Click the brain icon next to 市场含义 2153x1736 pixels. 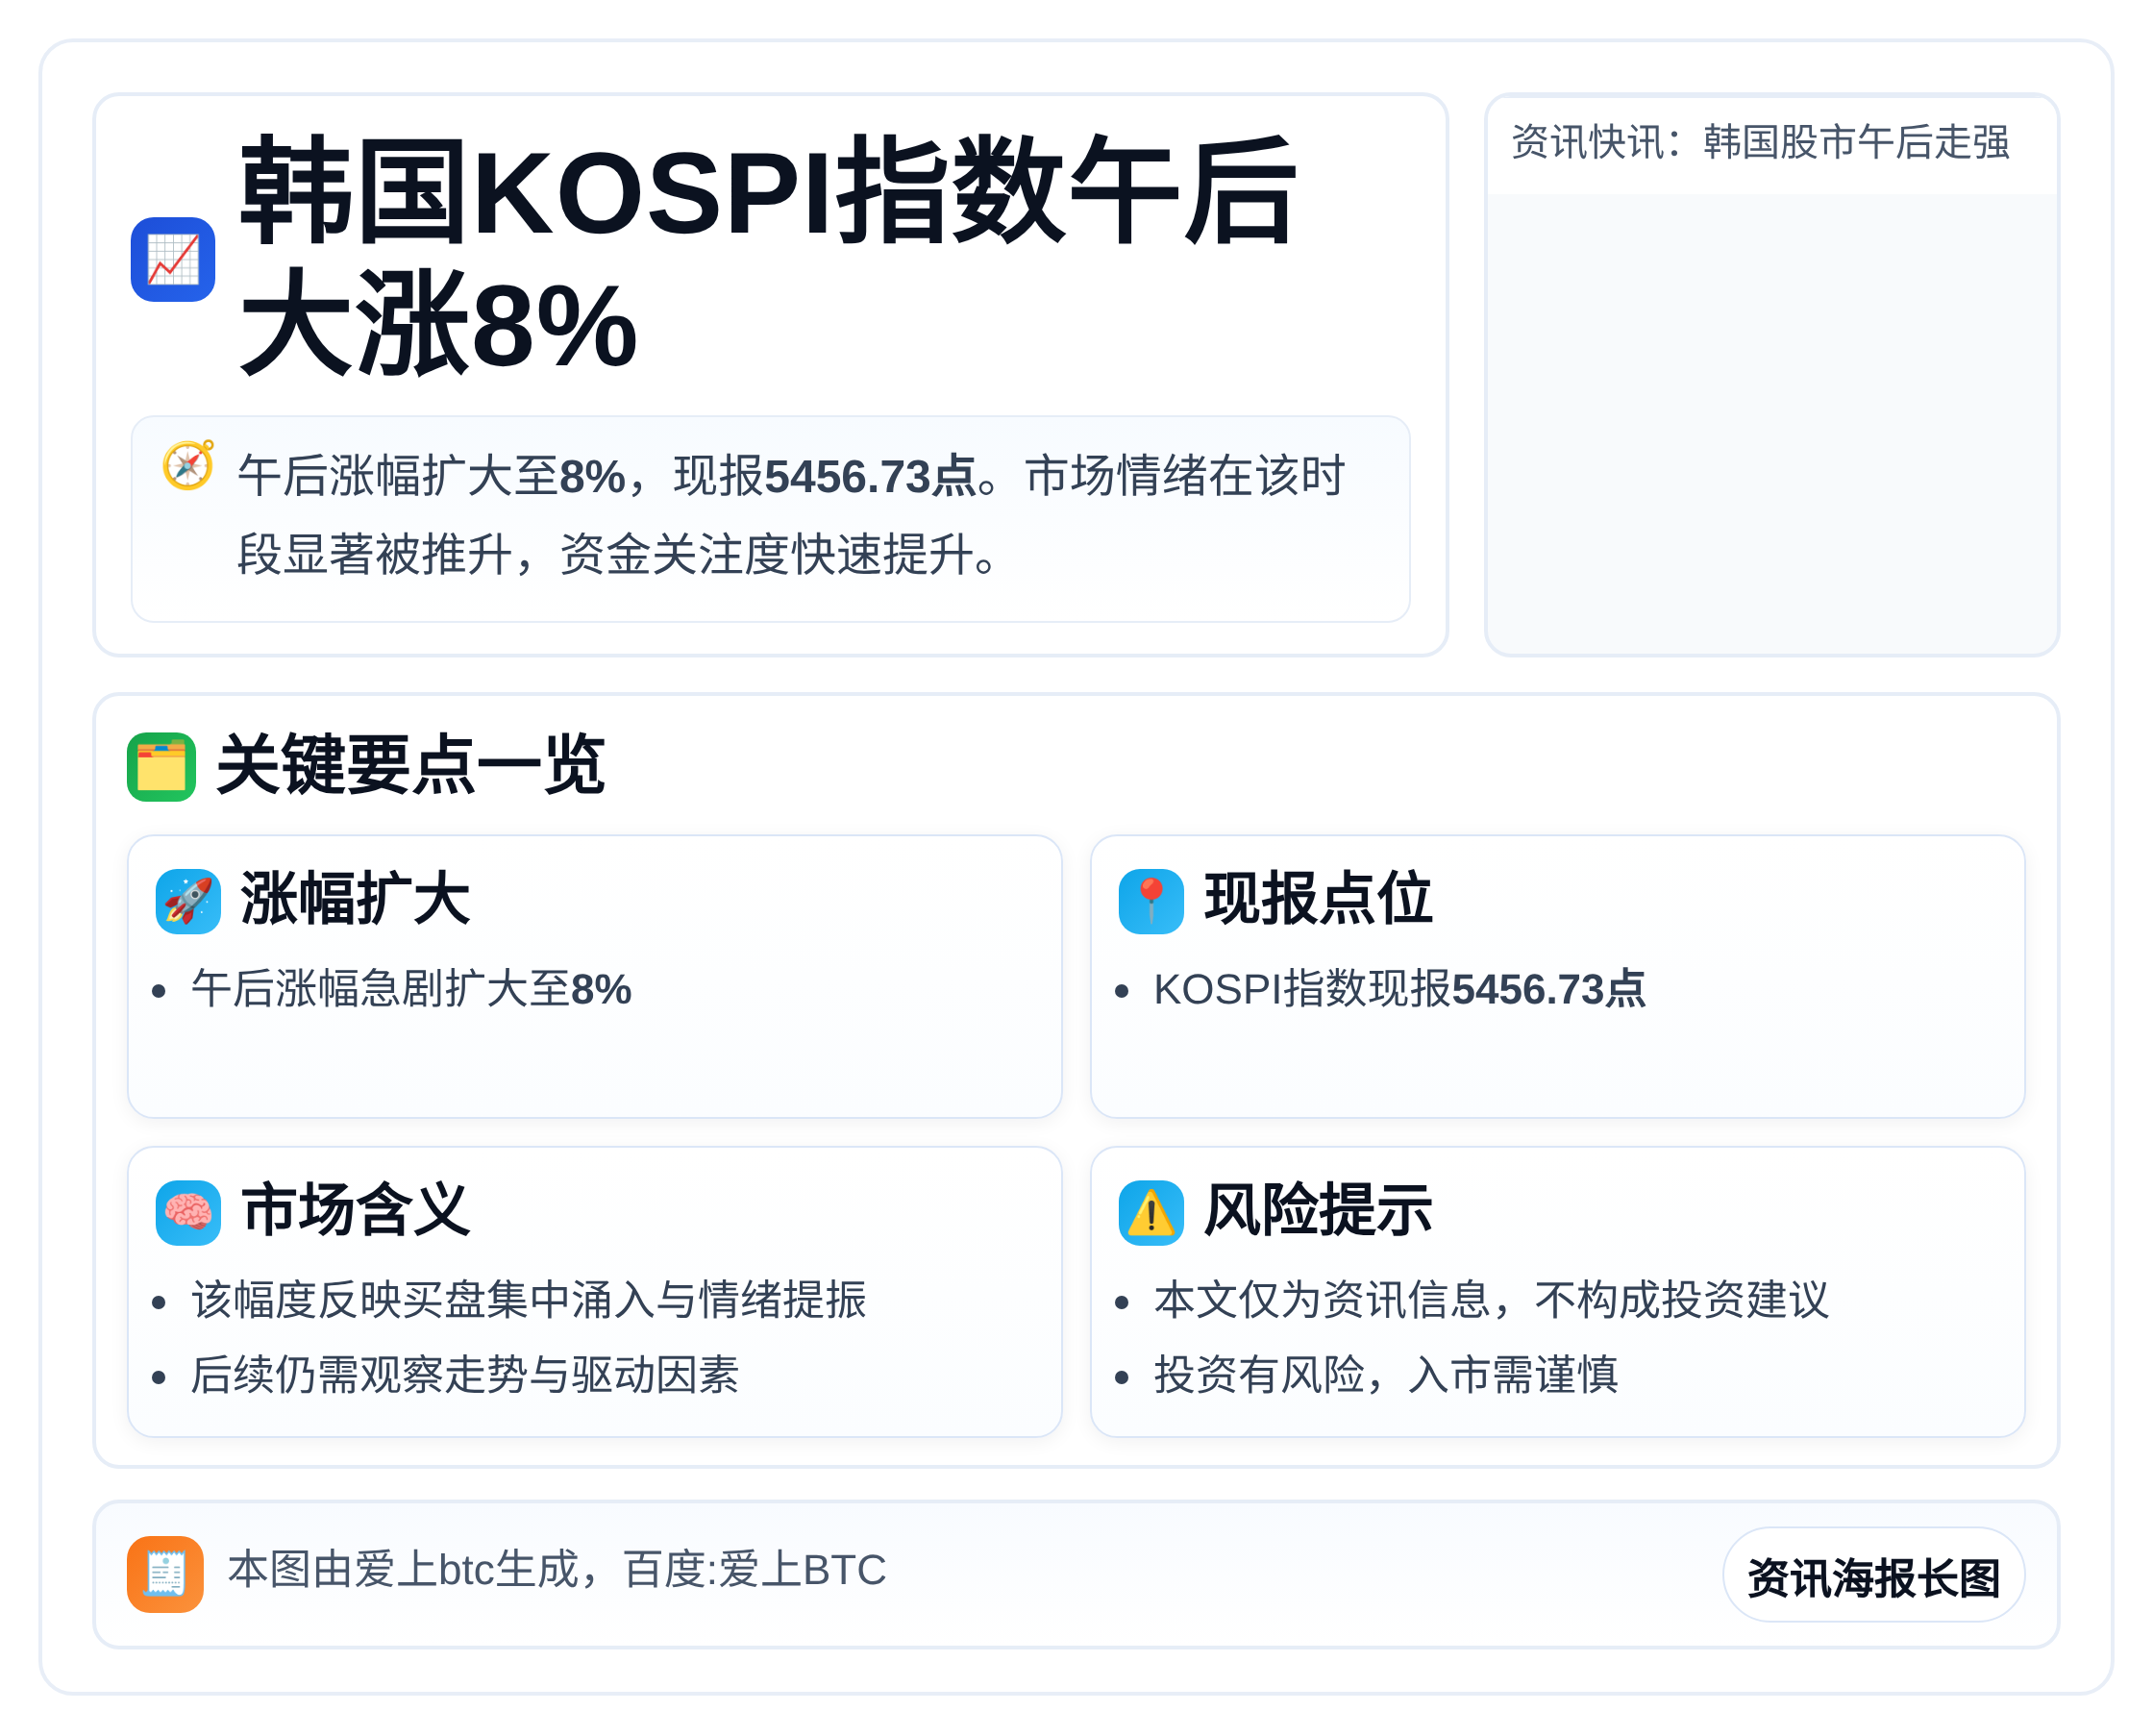point(188,1213)
